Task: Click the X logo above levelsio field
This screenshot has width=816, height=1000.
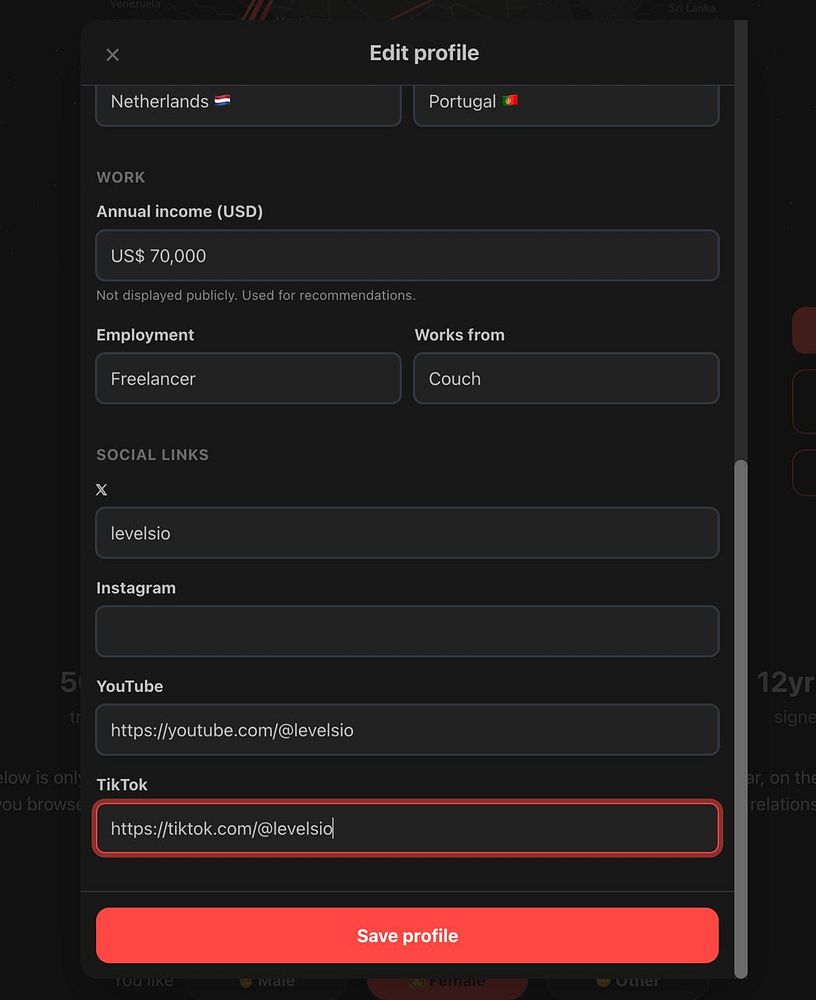Action: tap(101, 490)
